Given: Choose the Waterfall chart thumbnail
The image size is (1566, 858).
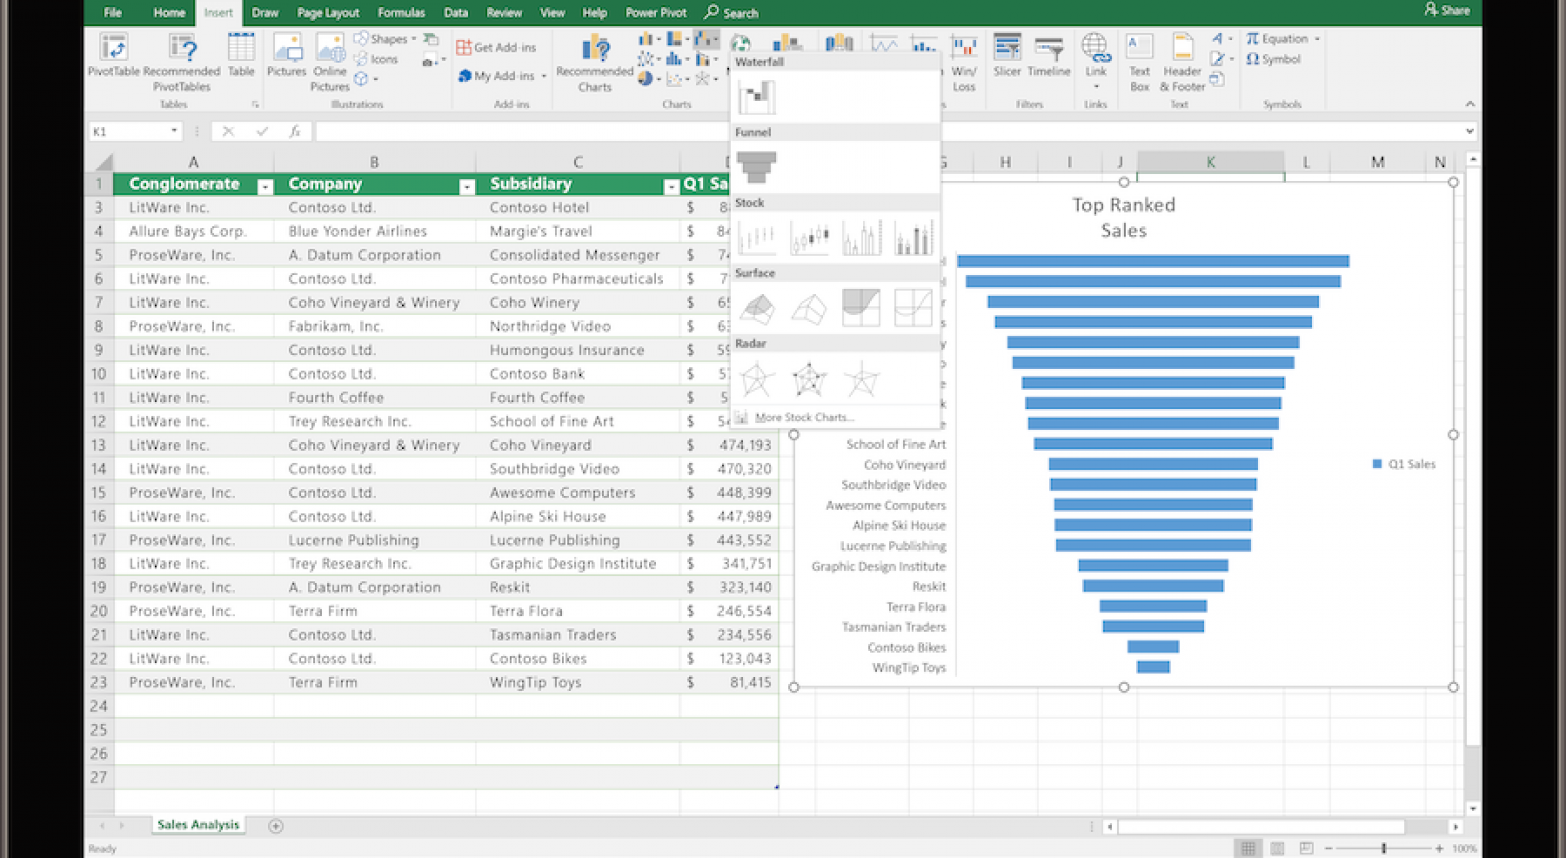Looking at the screenshot, I should coord(757,97).
